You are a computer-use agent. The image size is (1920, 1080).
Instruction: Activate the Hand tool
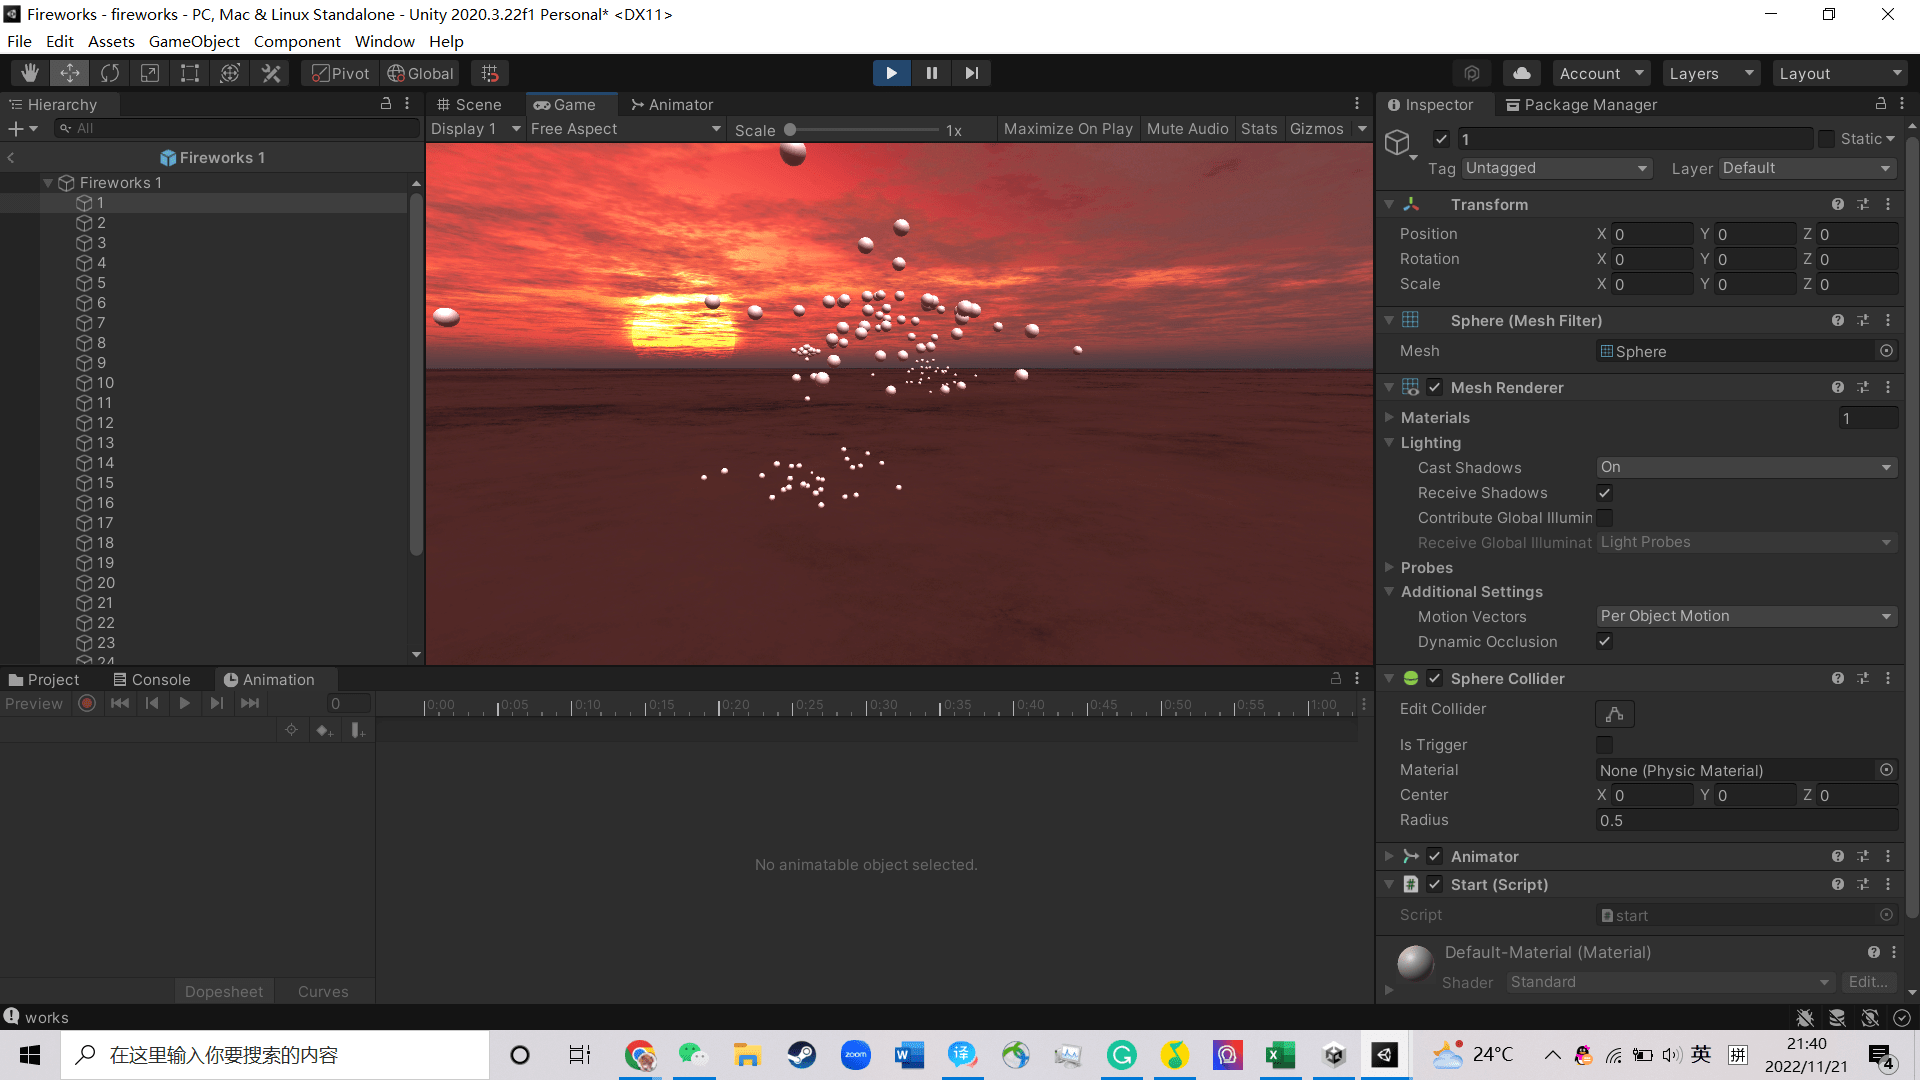[x=29, y=72]
